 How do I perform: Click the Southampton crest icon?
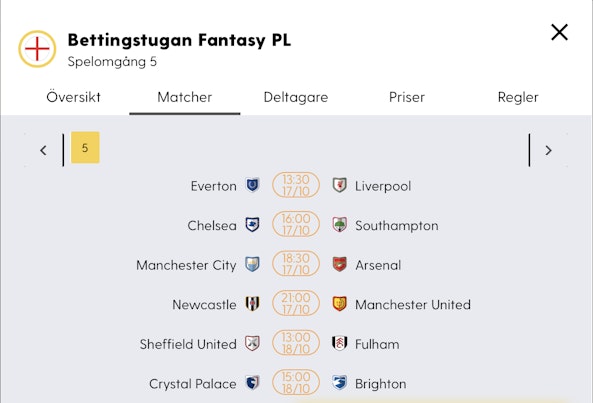(x=339, y=225)
